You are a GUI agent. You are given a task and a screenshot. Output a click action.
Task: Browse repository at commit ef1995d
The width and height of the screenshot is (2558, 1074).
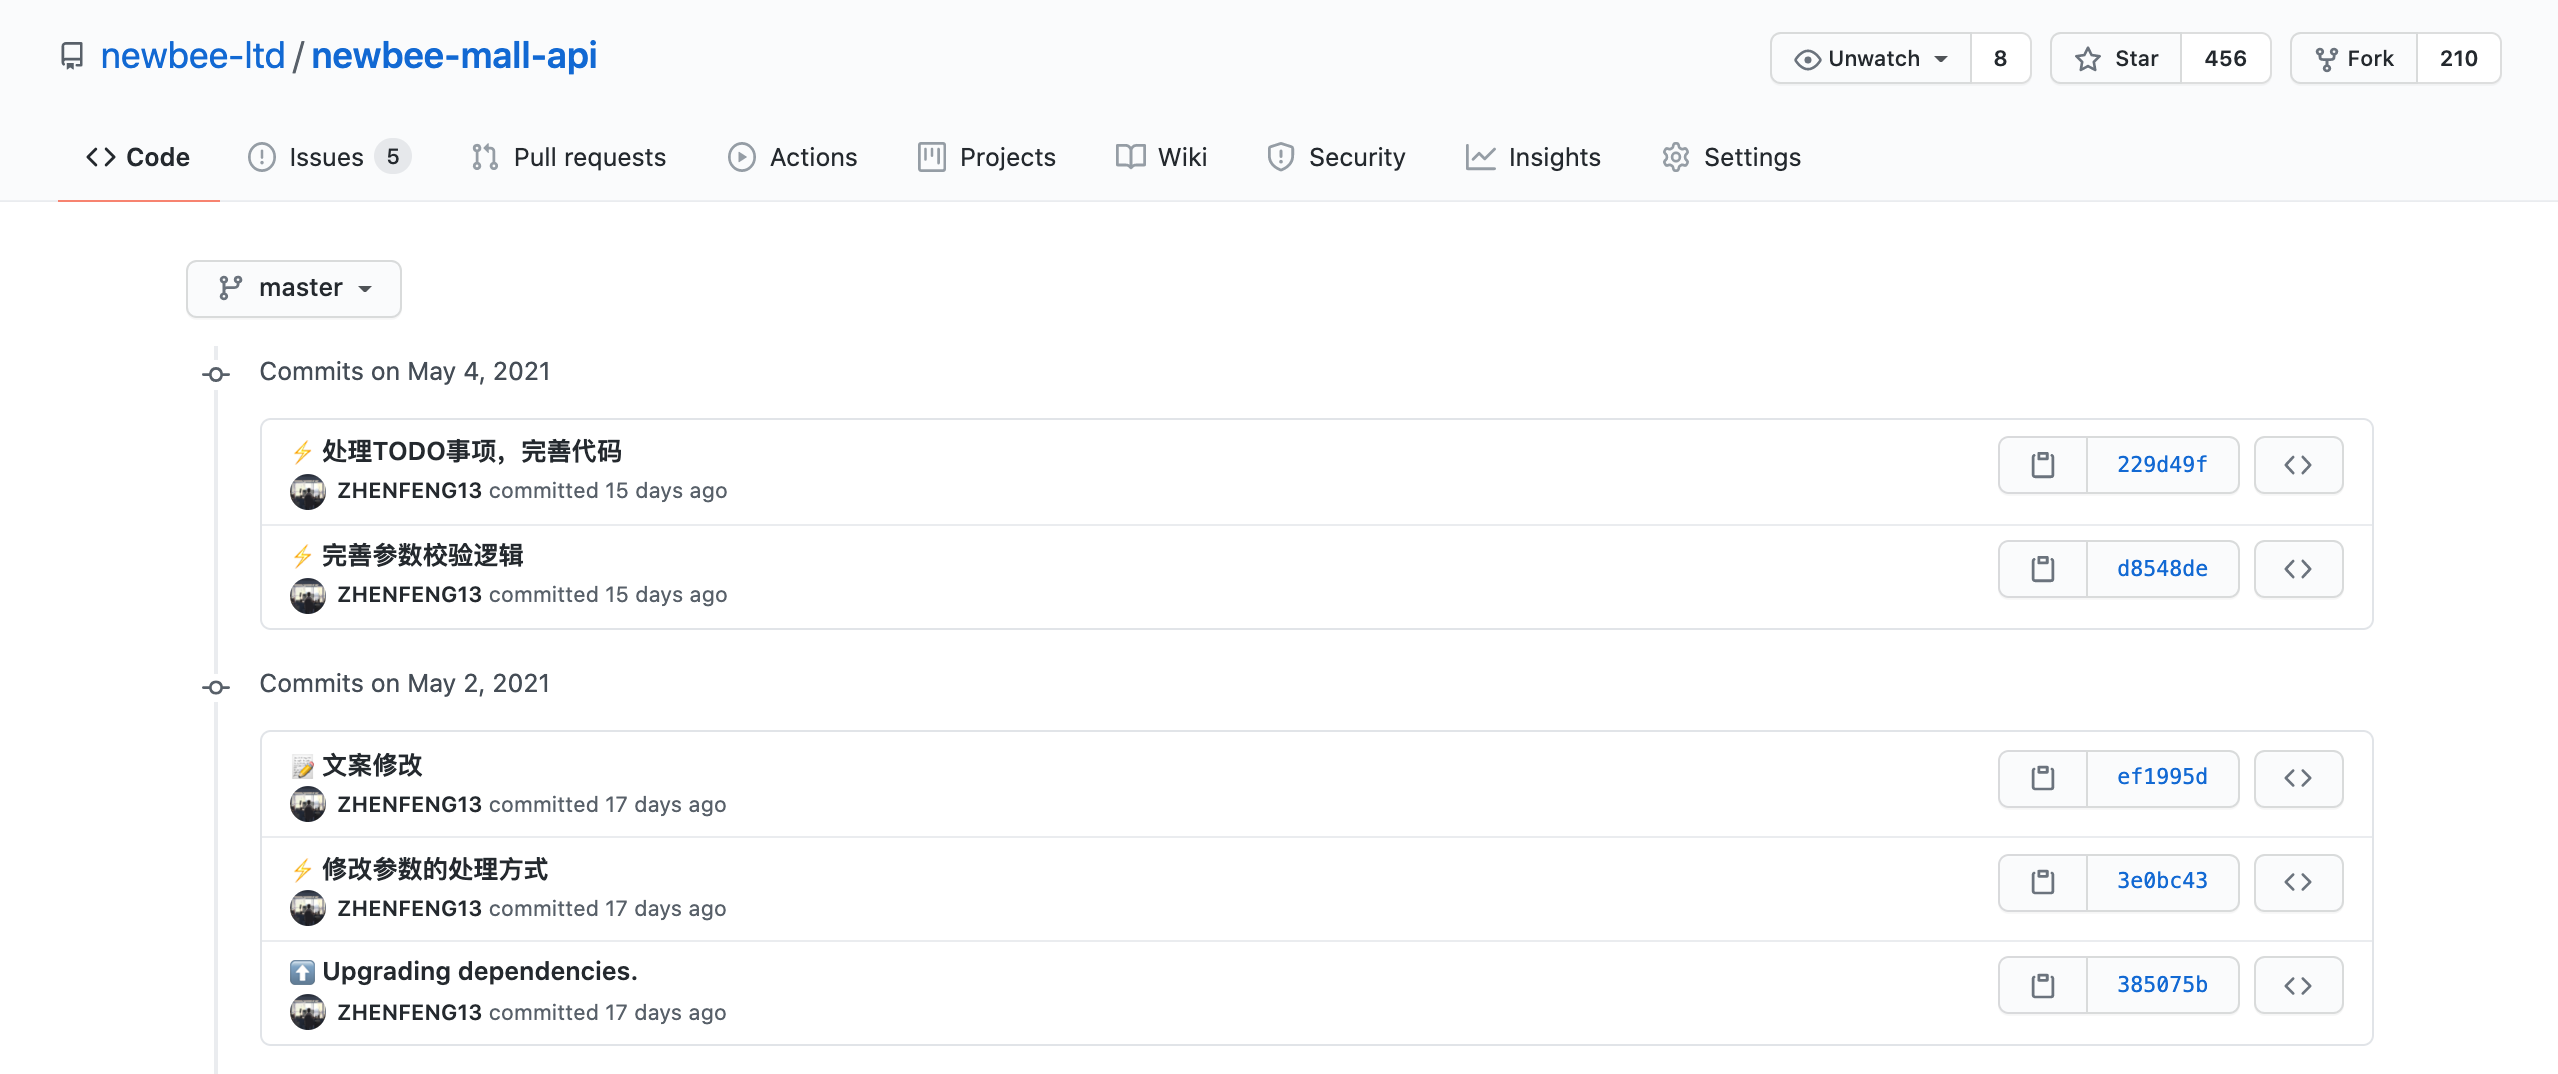(2298, 778)
